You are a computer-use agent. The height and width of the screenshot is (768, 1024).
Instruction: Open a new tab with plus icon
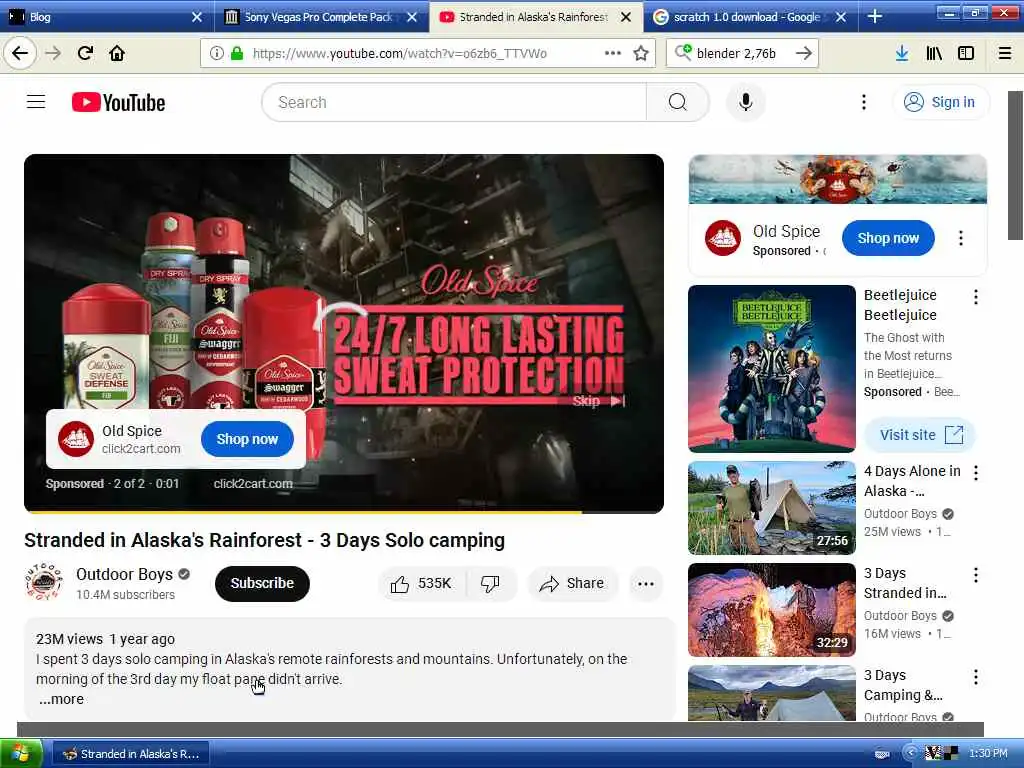pos(875,17)
